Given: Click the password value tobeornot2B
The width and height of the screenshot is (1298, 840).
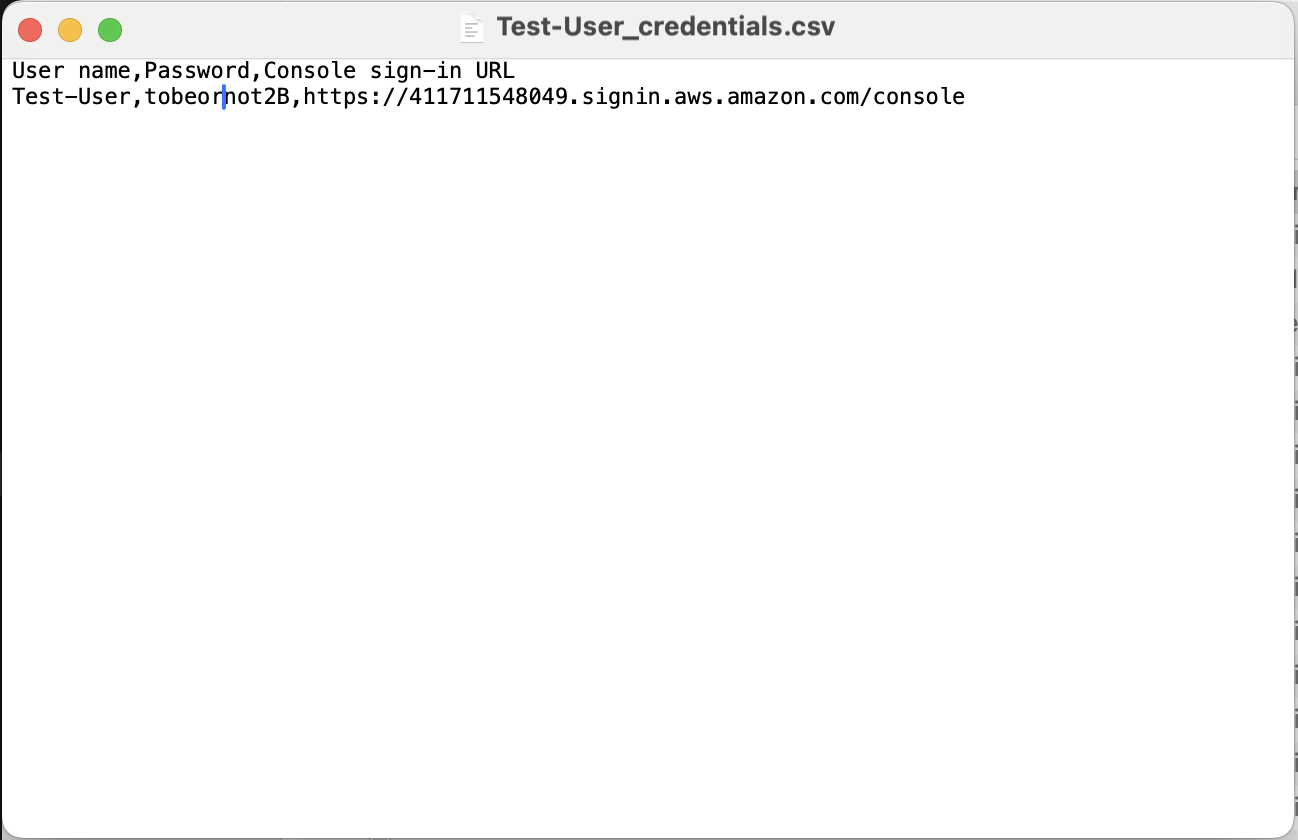Looking at the screenshot, I should click(217, 97).
